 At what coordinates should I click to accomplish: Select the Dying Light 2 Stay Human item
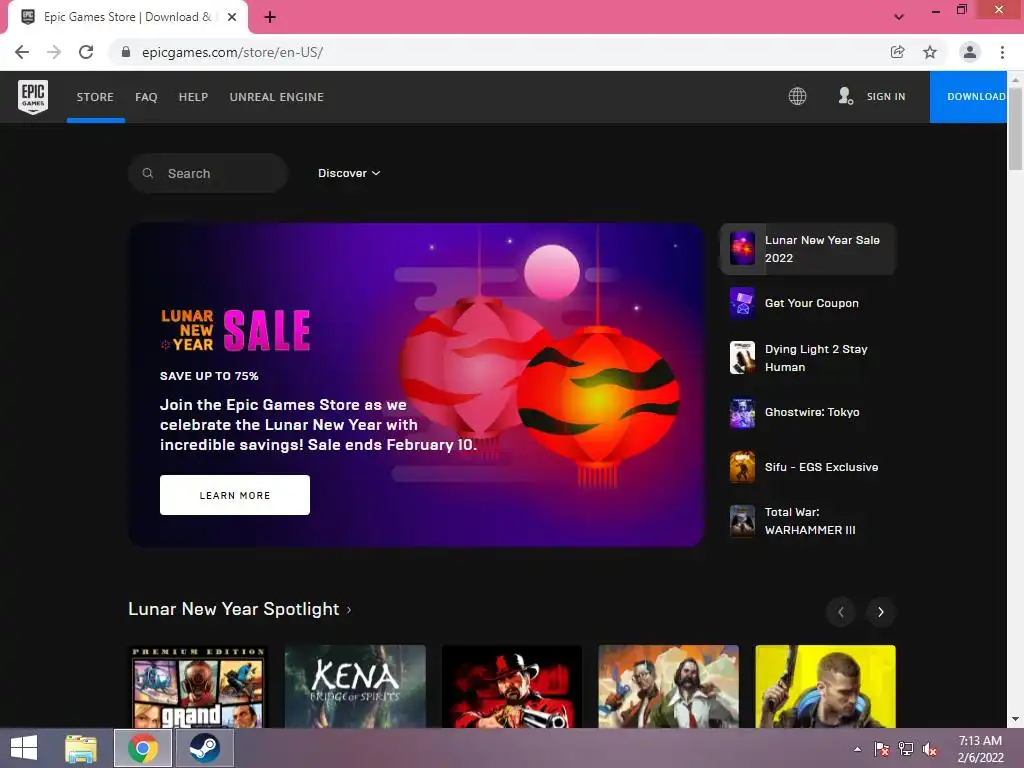point(808,358)
